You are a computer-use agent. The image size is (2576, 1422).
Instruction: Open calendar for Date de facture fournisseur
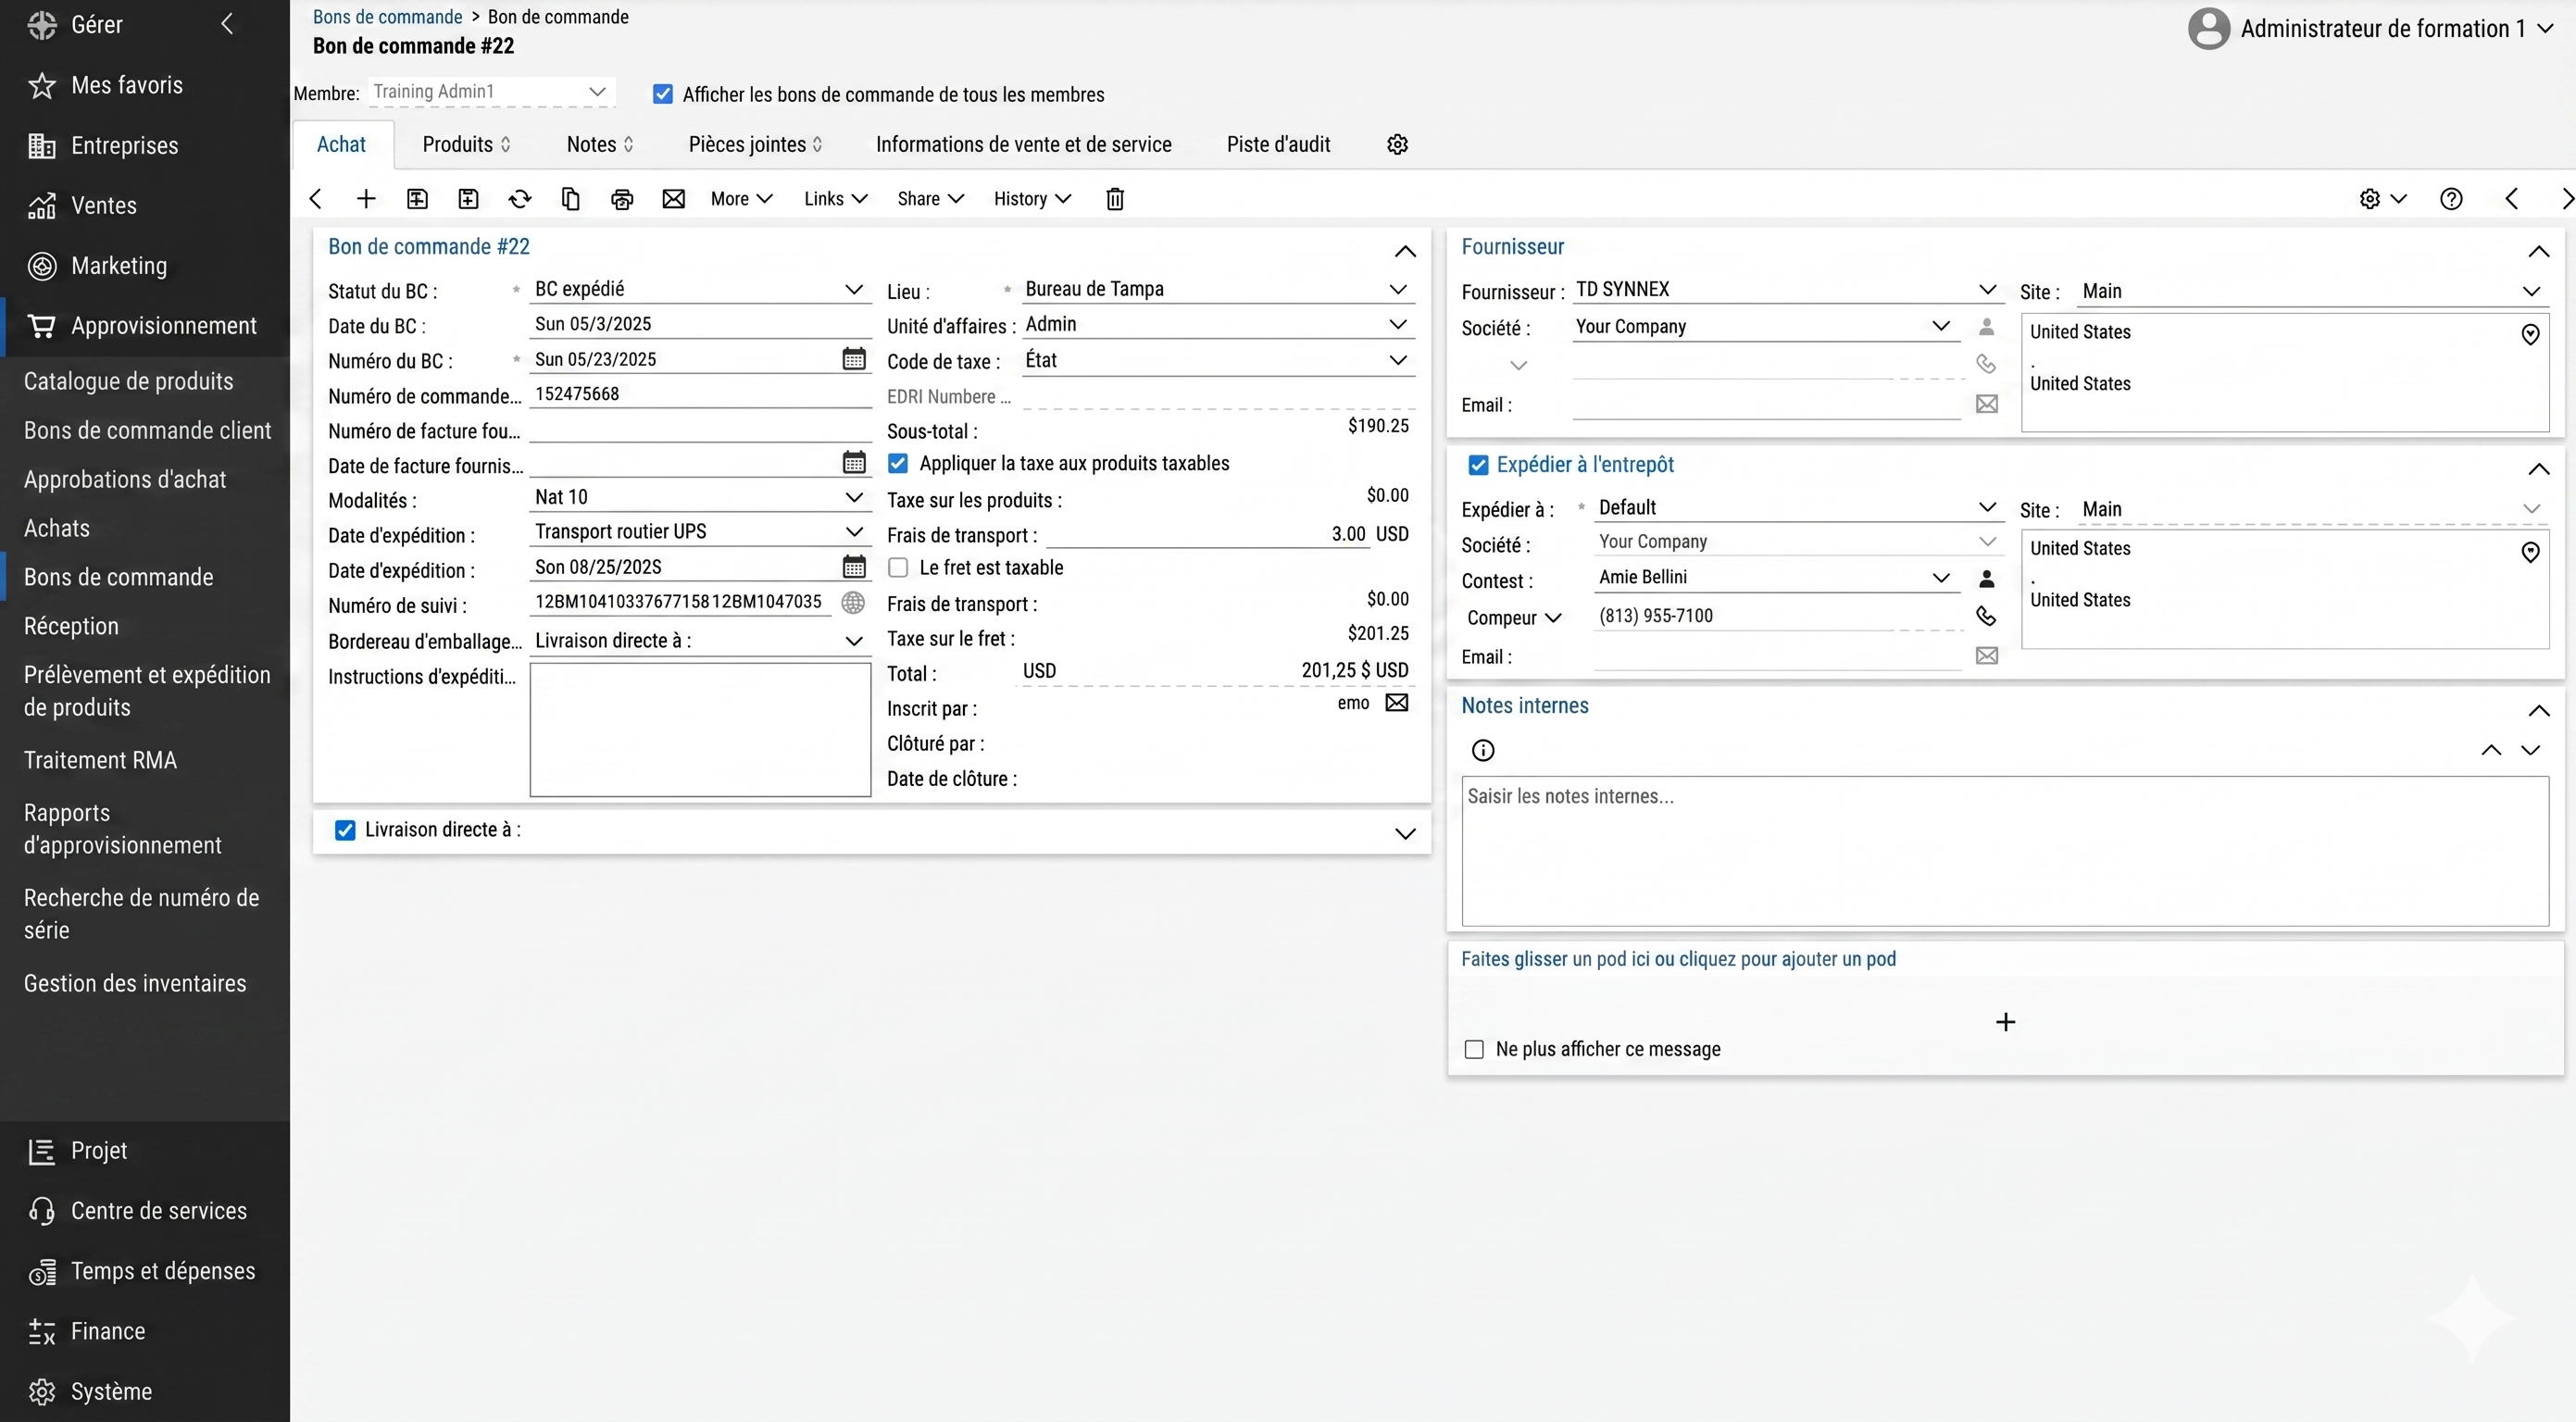(854, 462)
